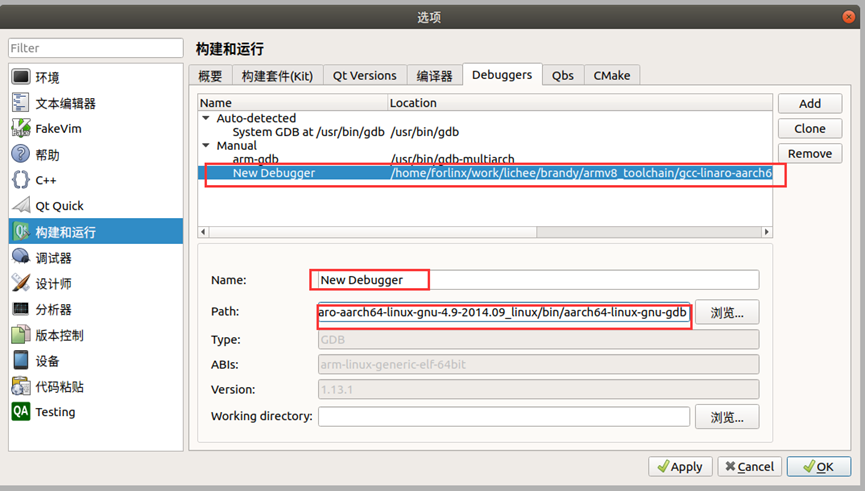Click the 帮助 question mark icon

pyautogui.click(x=21, y=154)
